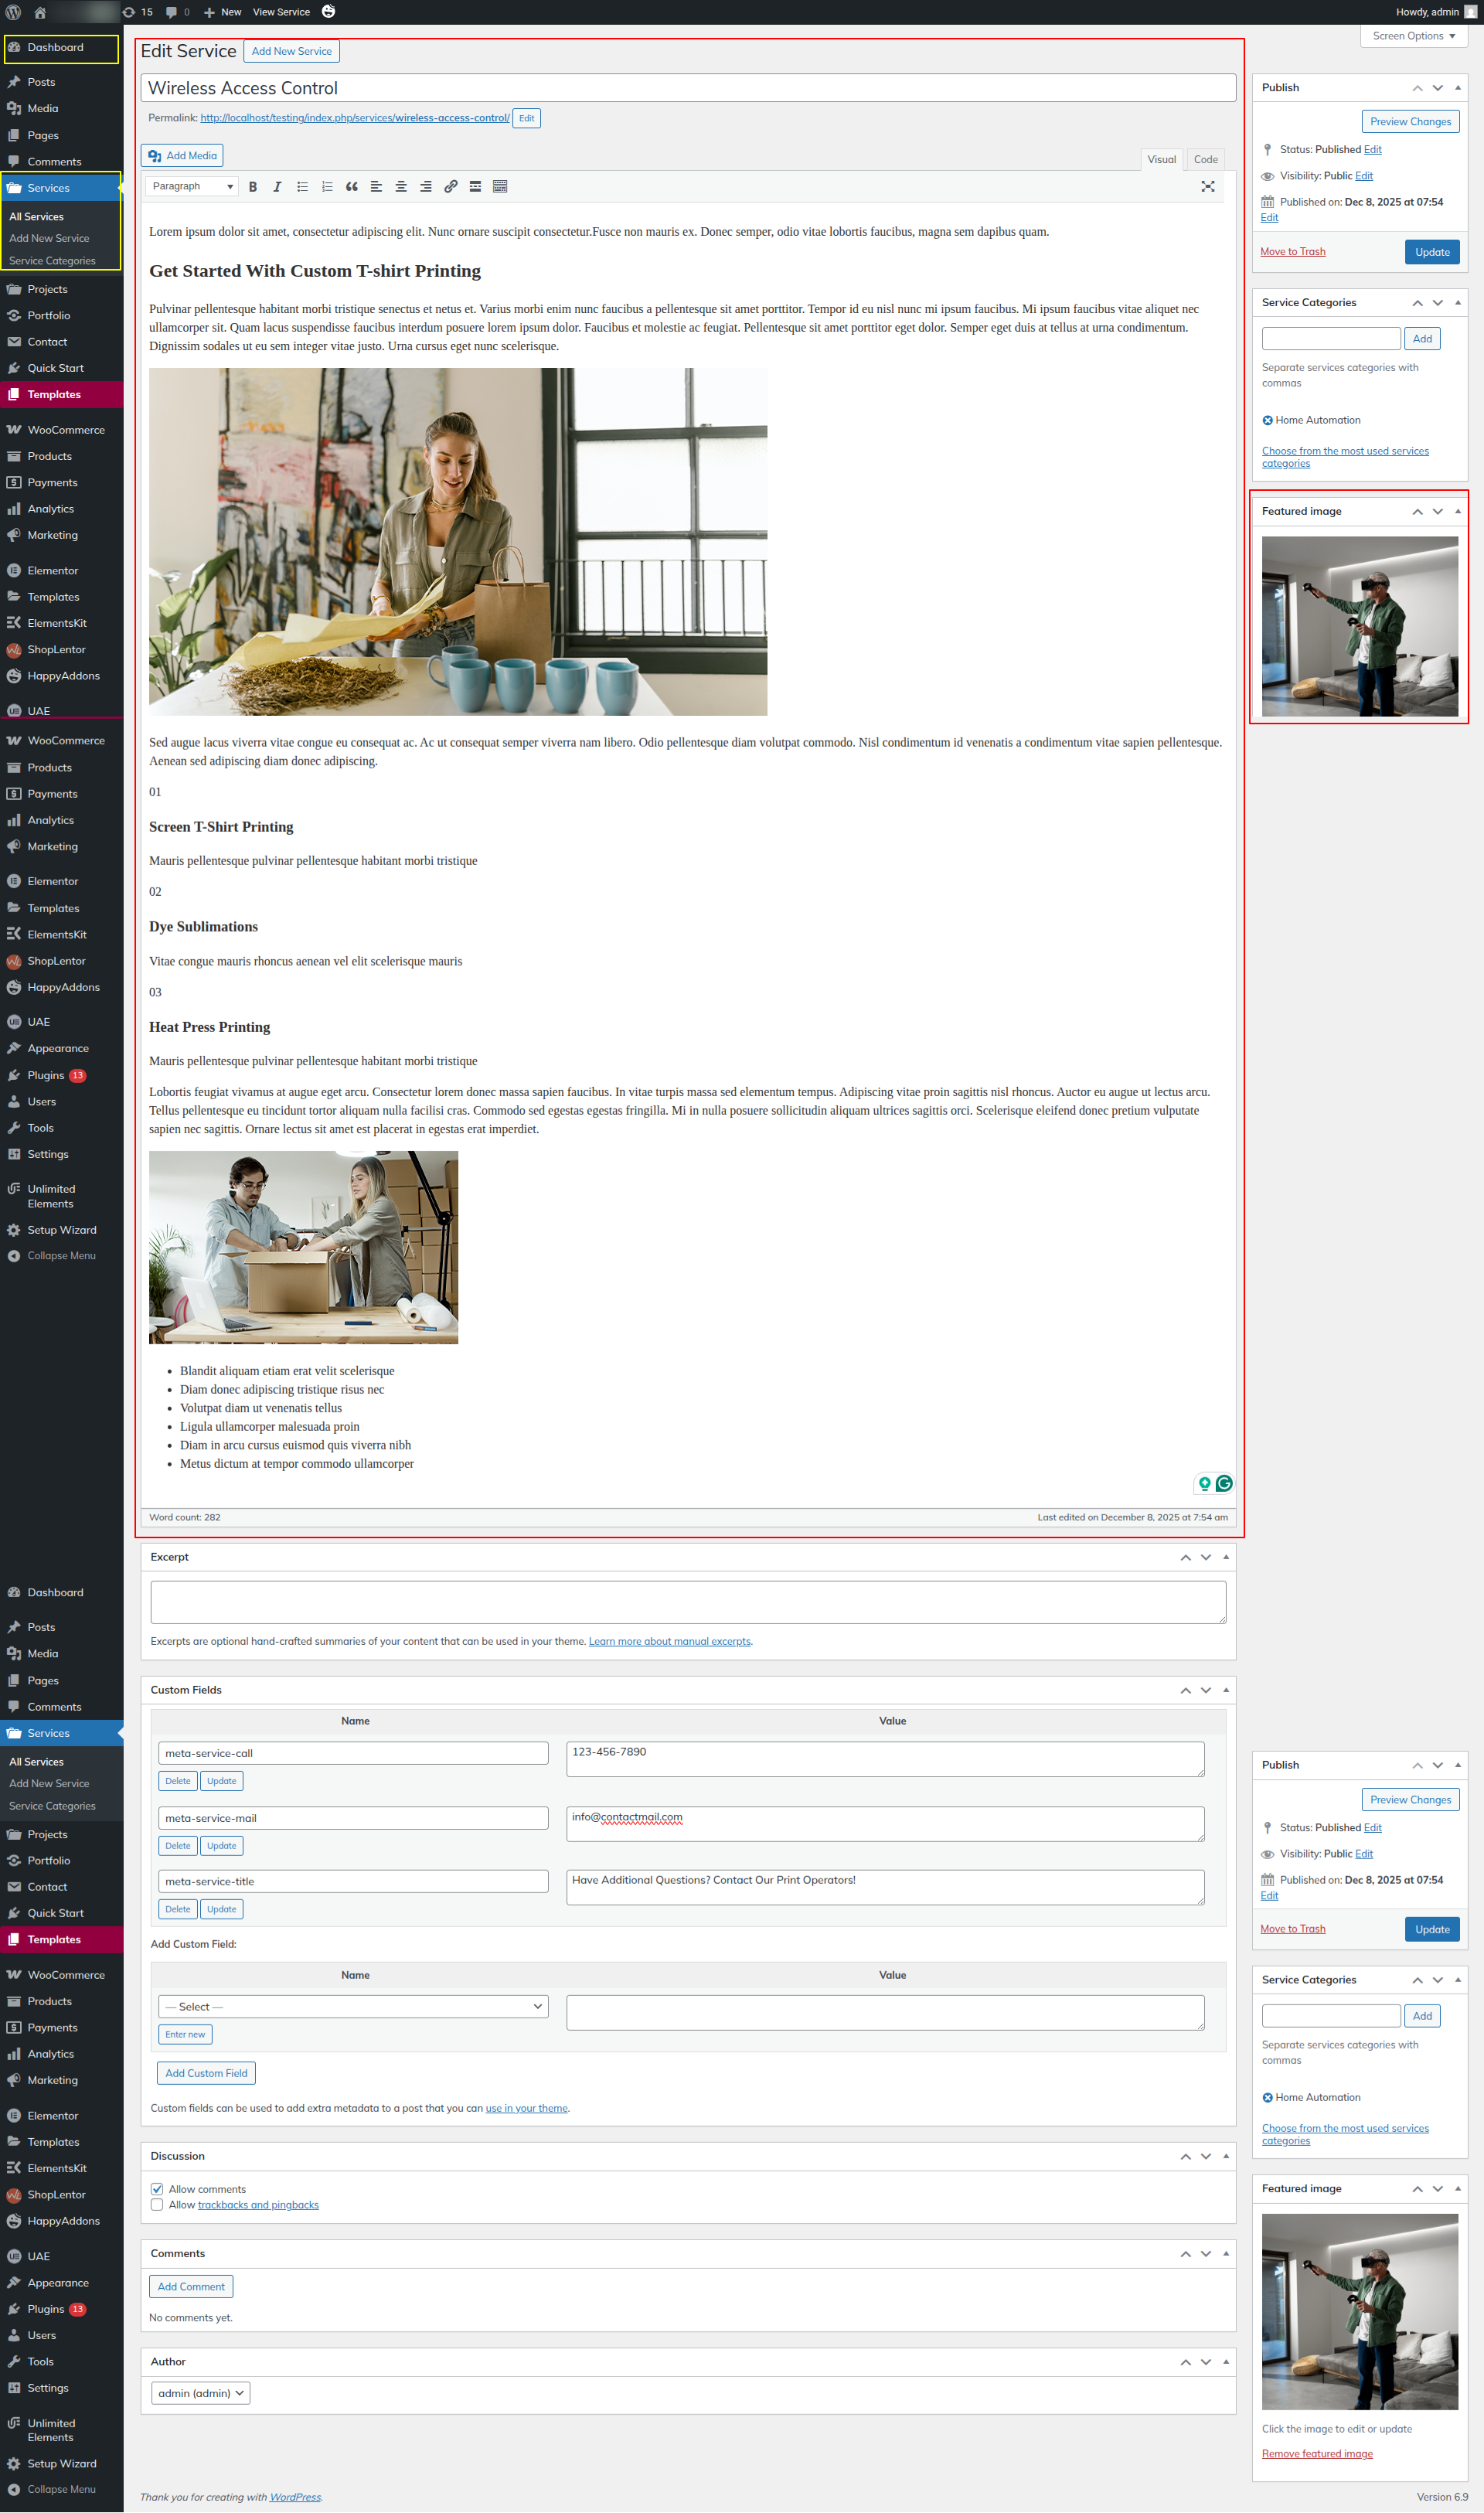Enable Allow trackbacks and pingbacks checkbox
This screenshot has width=1484, height=2513.
point(157,2204)
